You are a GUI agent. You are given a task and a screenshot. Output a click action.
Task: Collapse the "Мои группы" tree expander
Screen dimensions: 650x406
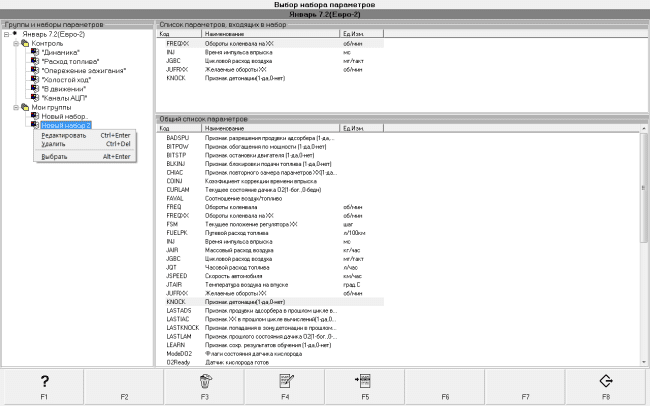[15, 107]
